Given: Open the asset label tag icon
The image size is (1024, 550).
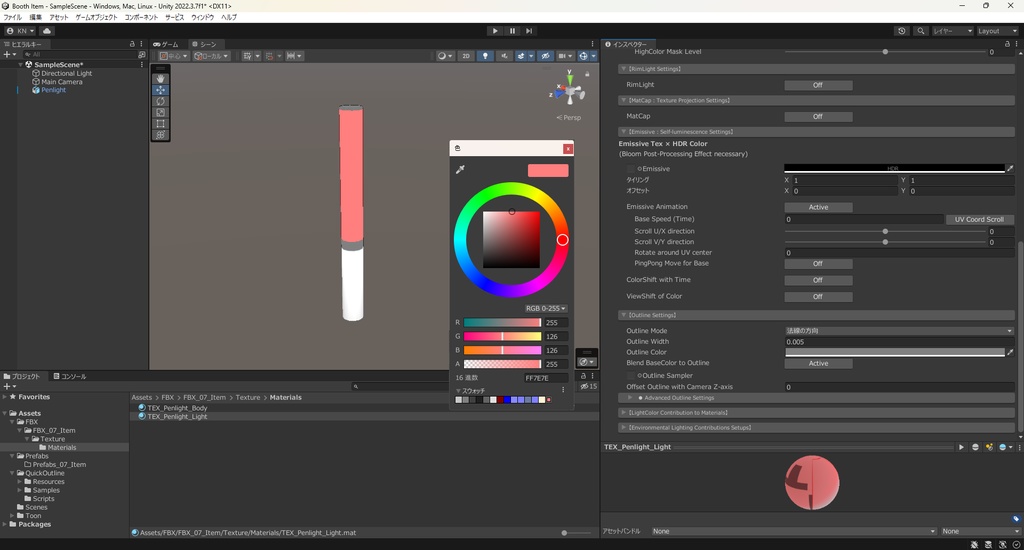Looking at the screenshot, I should coord(1016,519).
